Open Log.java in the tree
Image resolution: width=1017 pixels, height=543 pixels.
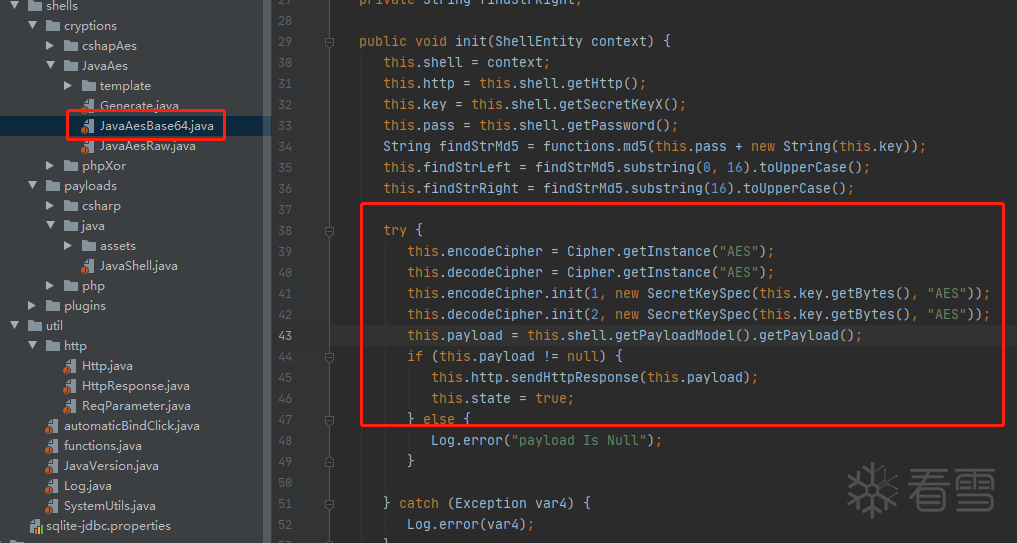click(x=88, y=486)
